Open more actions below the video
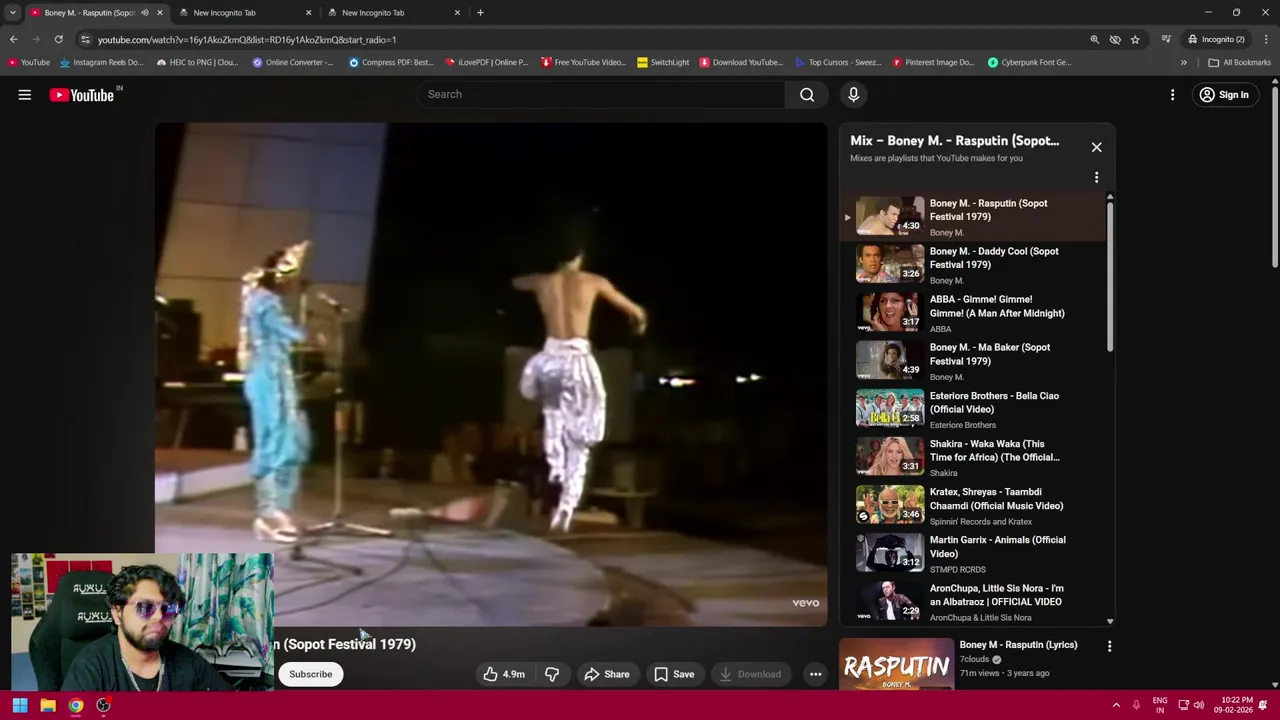 point(815,674)
